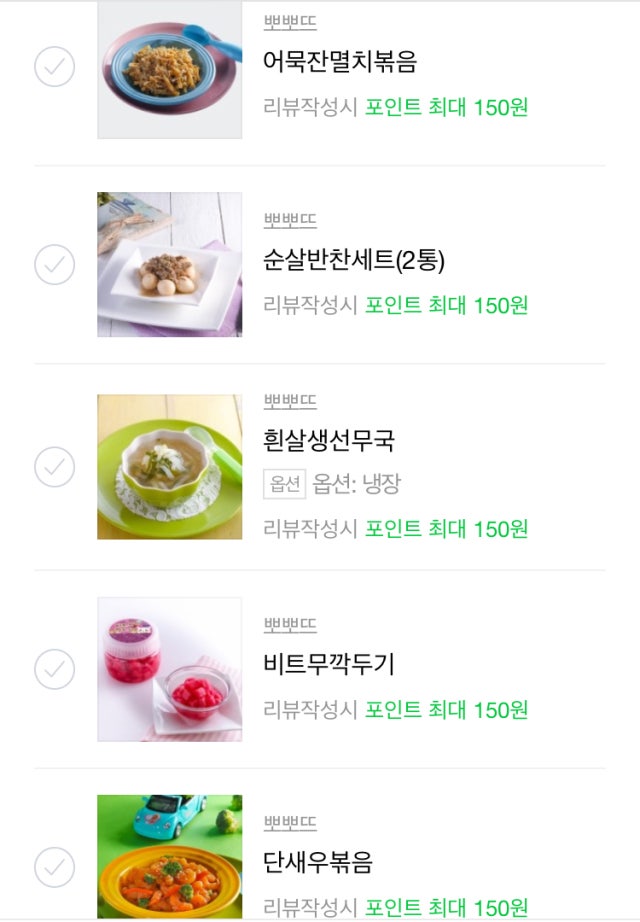The height and width of the screenshot is (922, 640).
Task: Tap the 순살반찬세트 product image
Action: (169, 264)
